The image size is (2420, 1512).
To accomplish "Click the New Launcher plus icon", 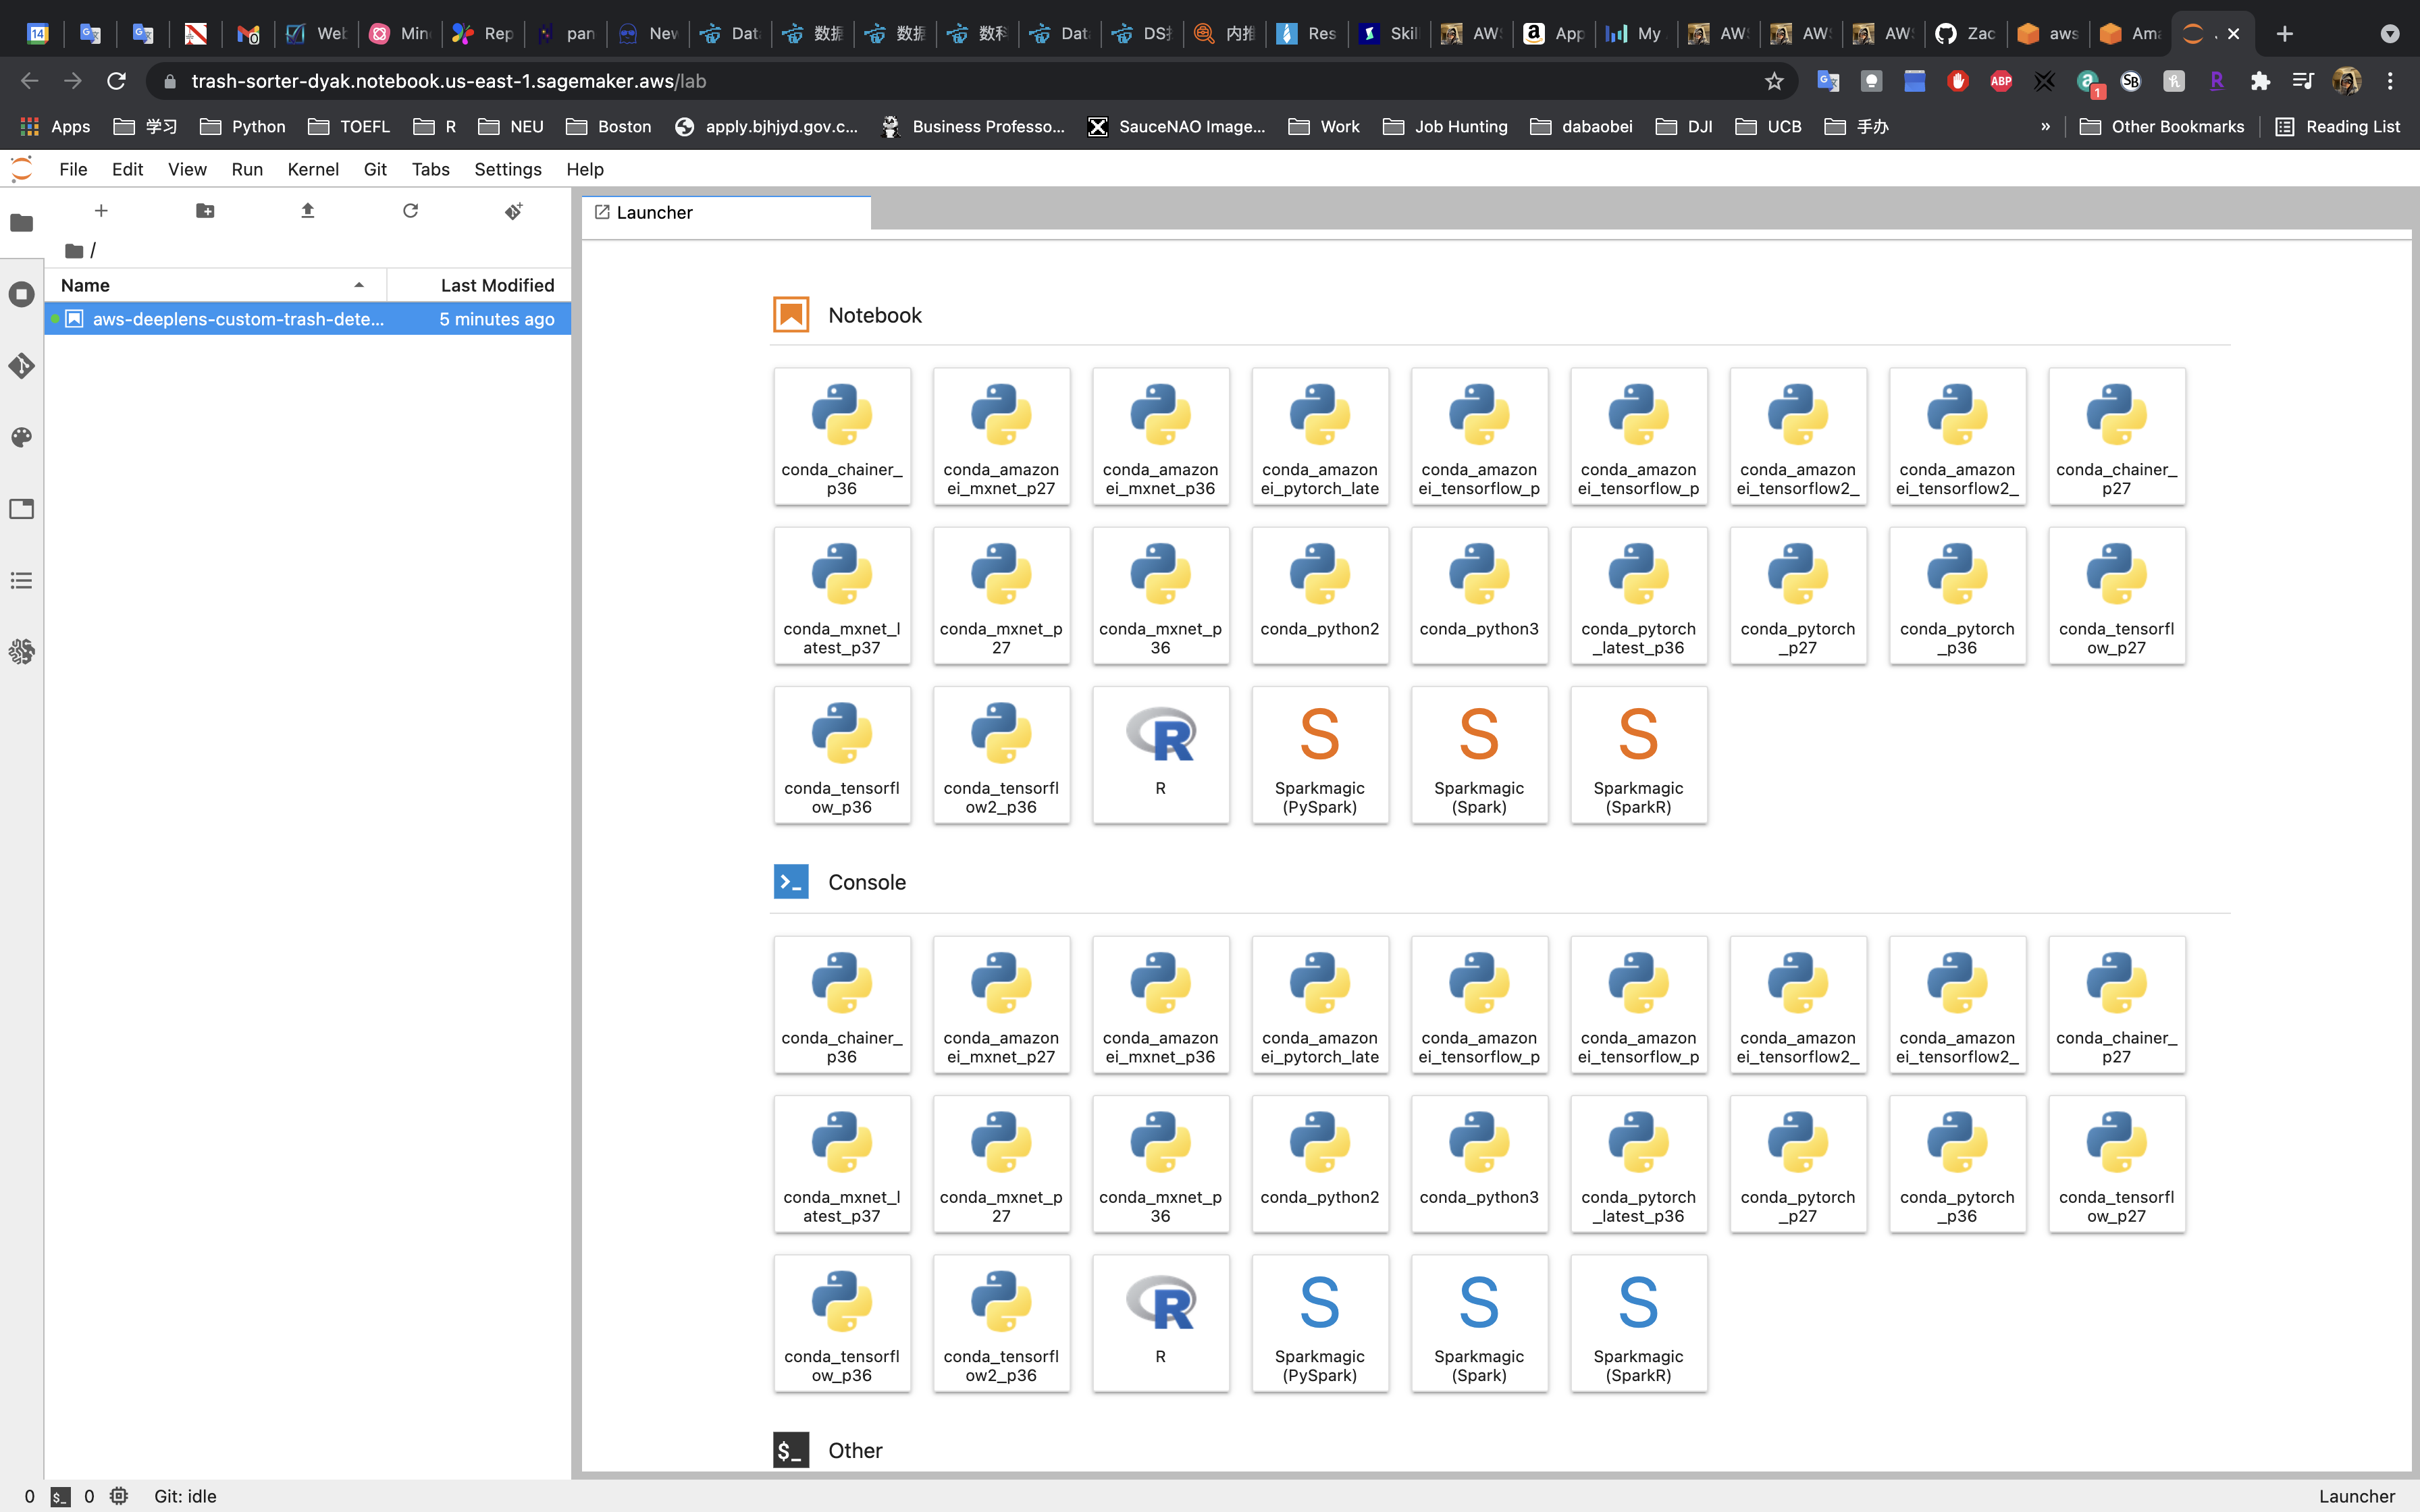I will [x=101, y=211].
